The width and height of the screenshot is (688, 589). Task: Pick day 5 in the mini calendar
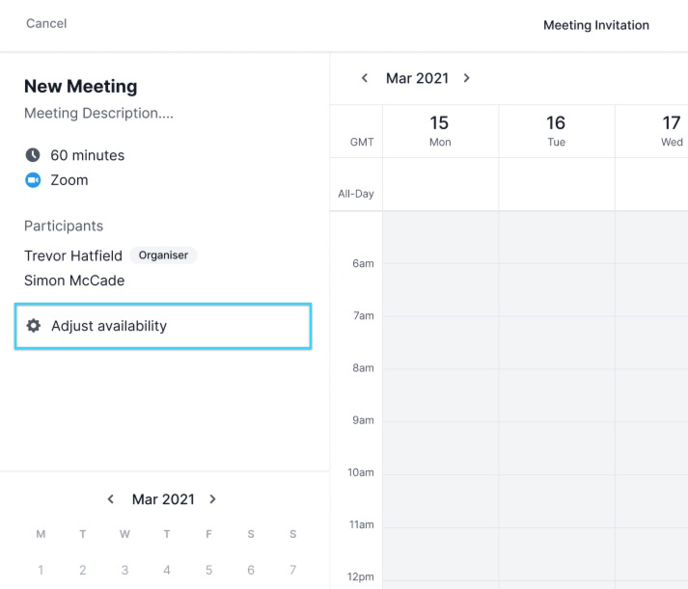coord(209,570)
